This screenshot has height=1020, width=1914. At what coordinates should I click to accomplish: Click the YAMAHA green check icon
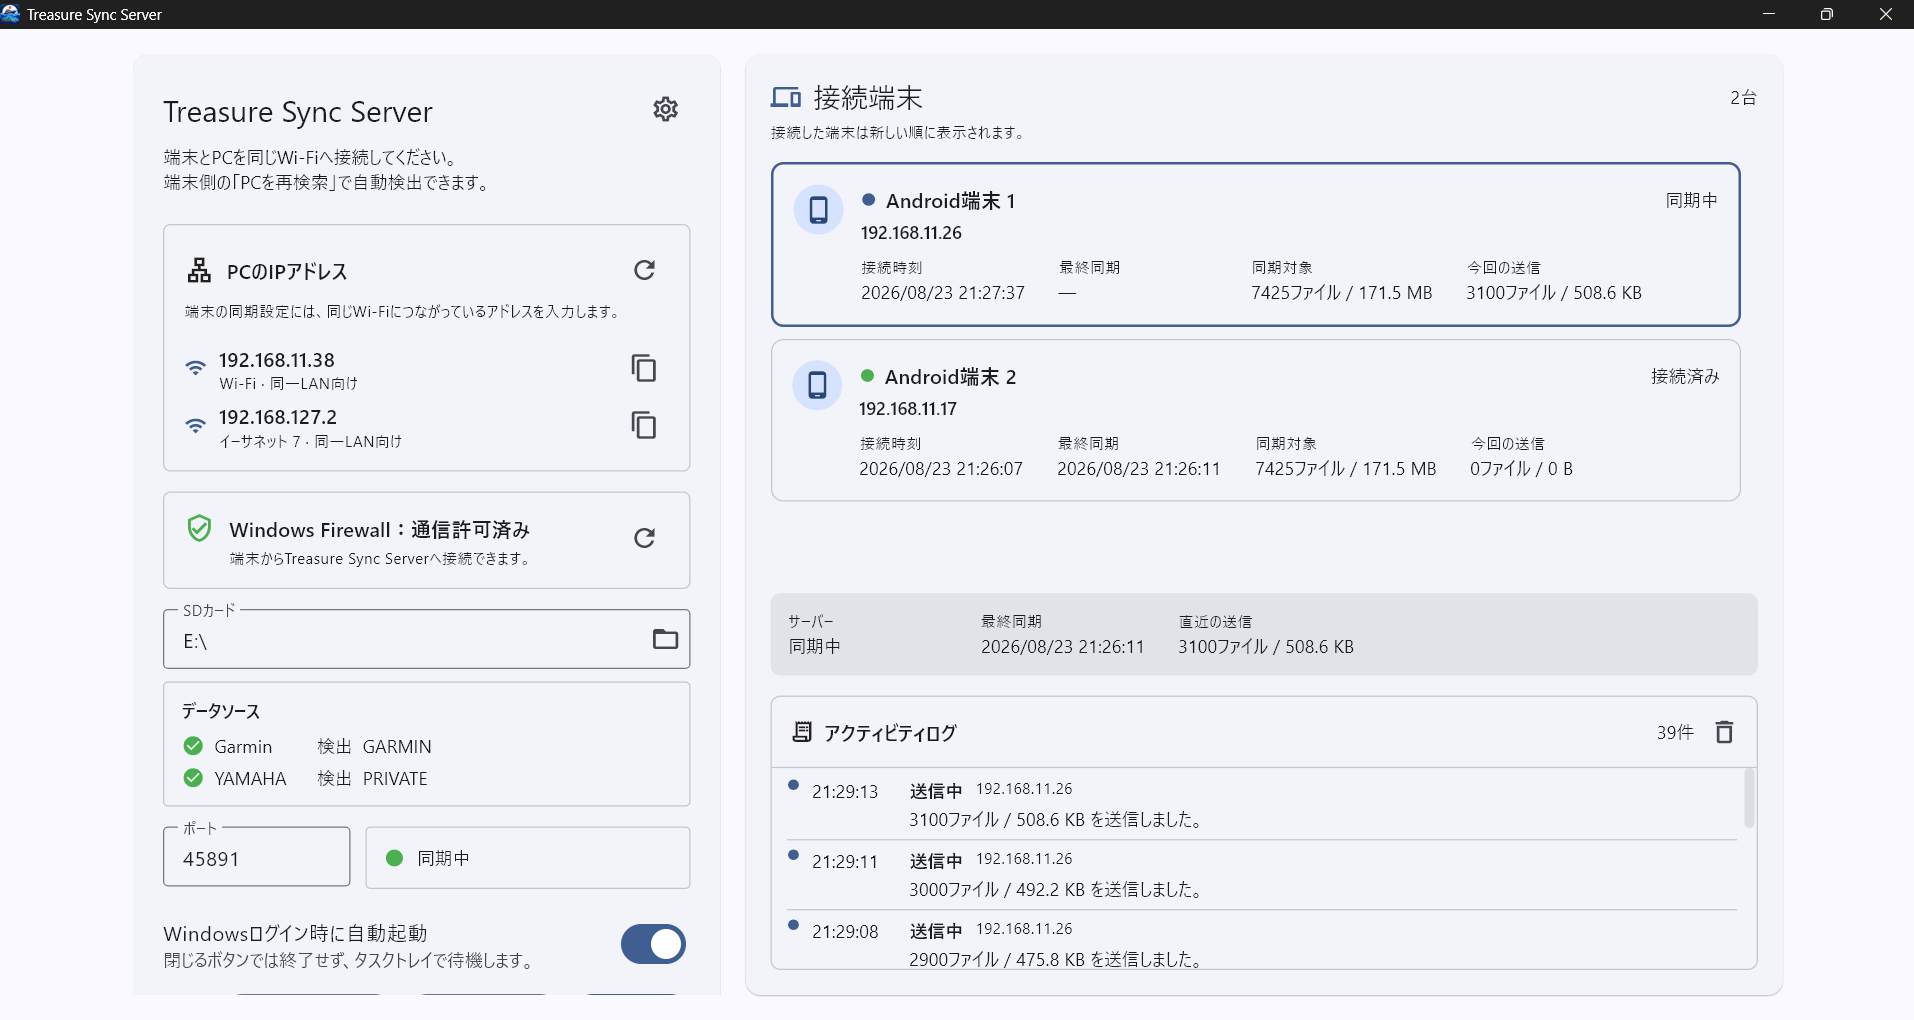193,778
